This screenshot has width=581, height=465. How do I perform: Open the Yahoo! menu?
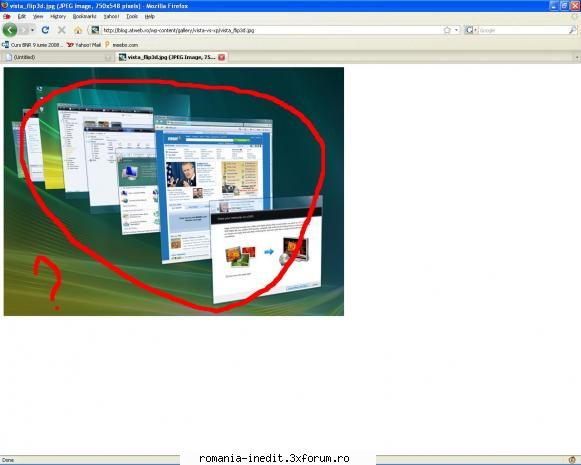(x=111, y=16)
